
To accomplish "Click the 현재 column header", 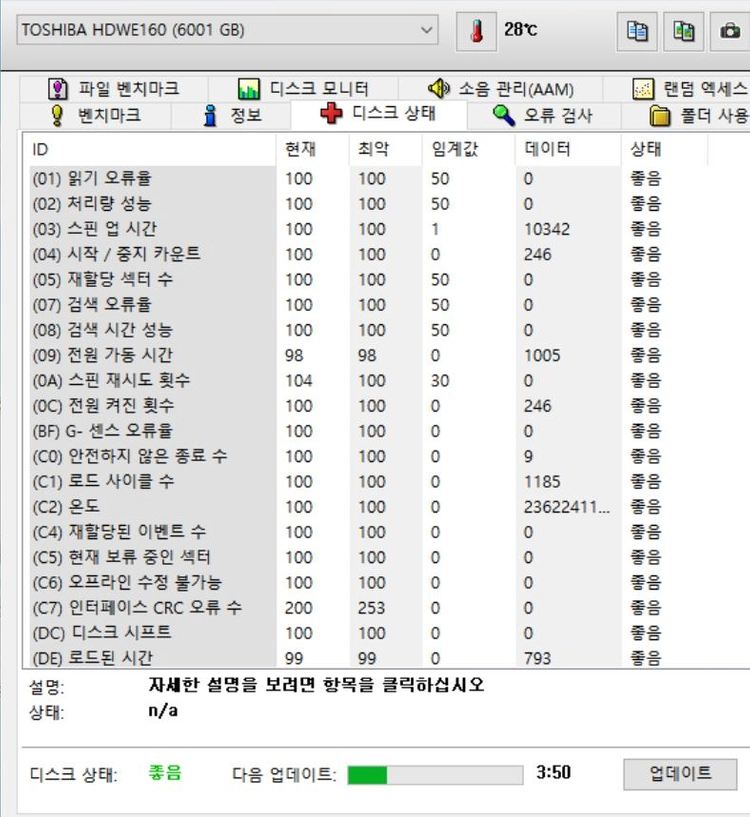I will 313,150.
